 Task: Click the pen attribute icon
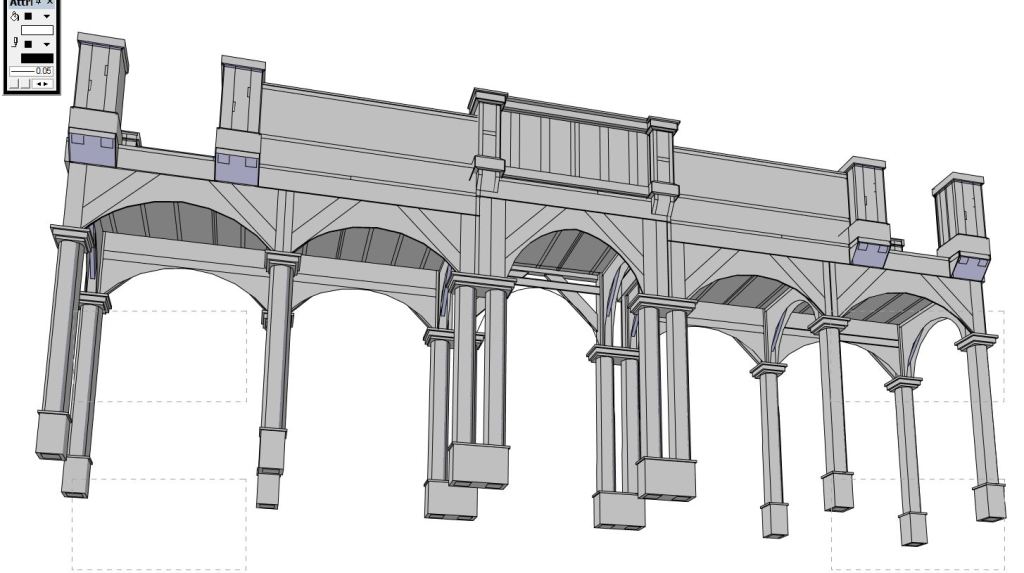click(15, 44)
